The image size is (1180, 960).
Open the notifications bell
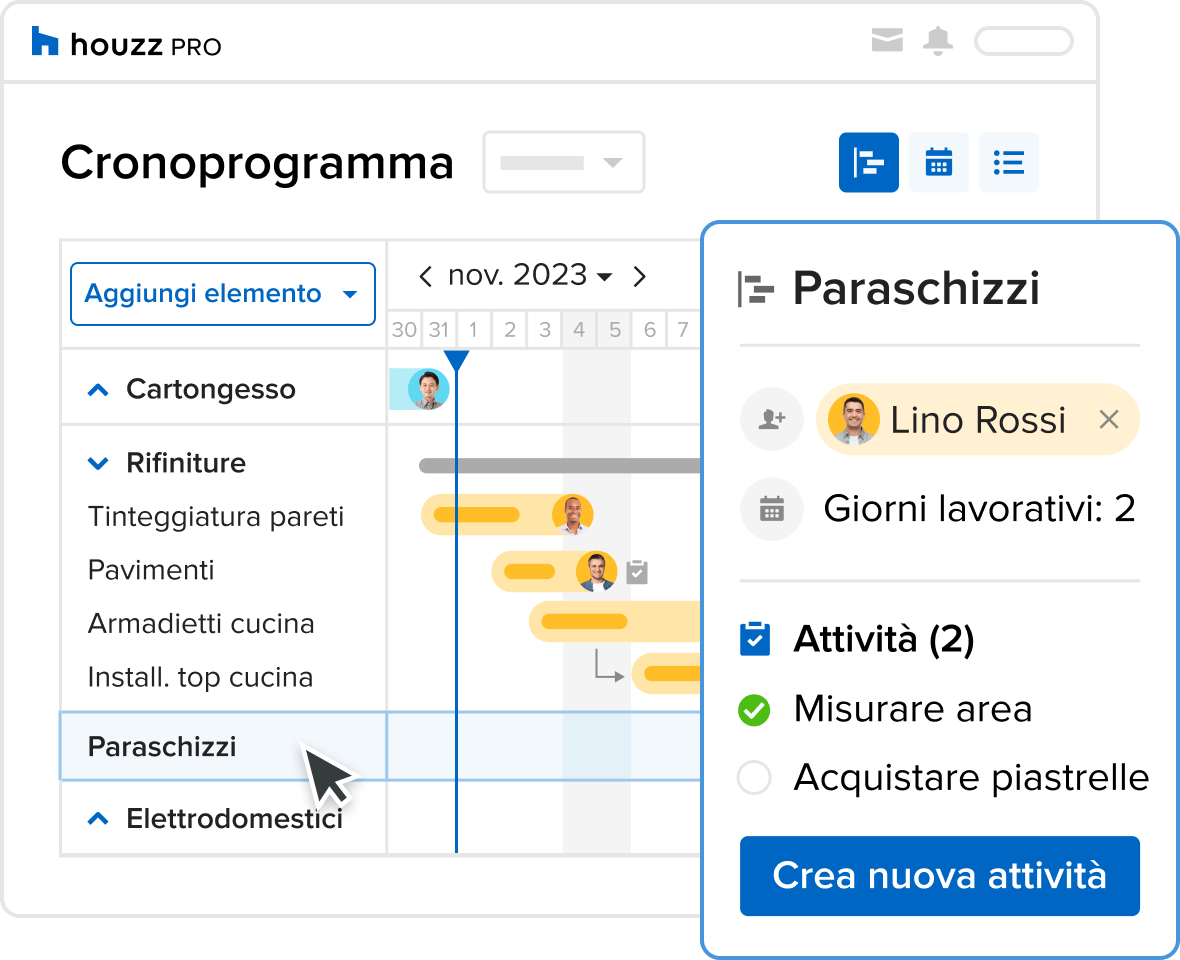click(x=938, y=41)
